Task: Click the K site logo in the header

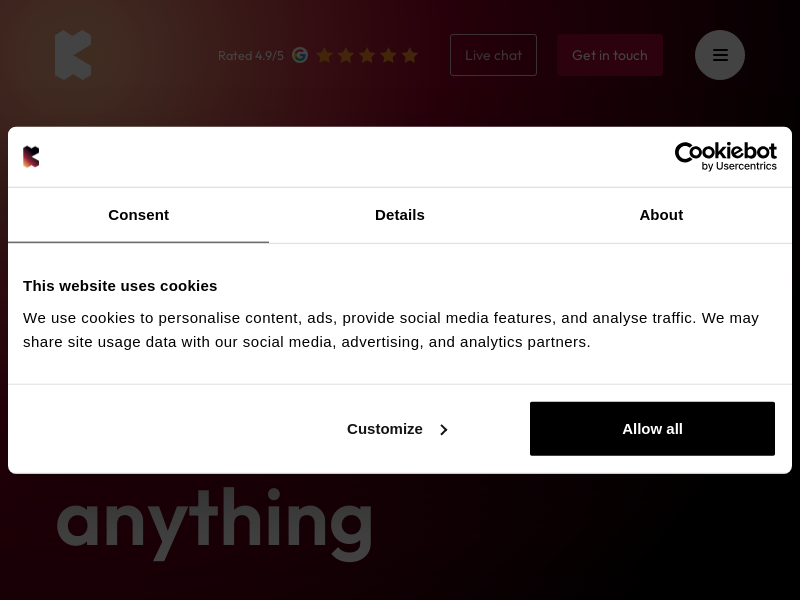Action: (x=73, y=55)
